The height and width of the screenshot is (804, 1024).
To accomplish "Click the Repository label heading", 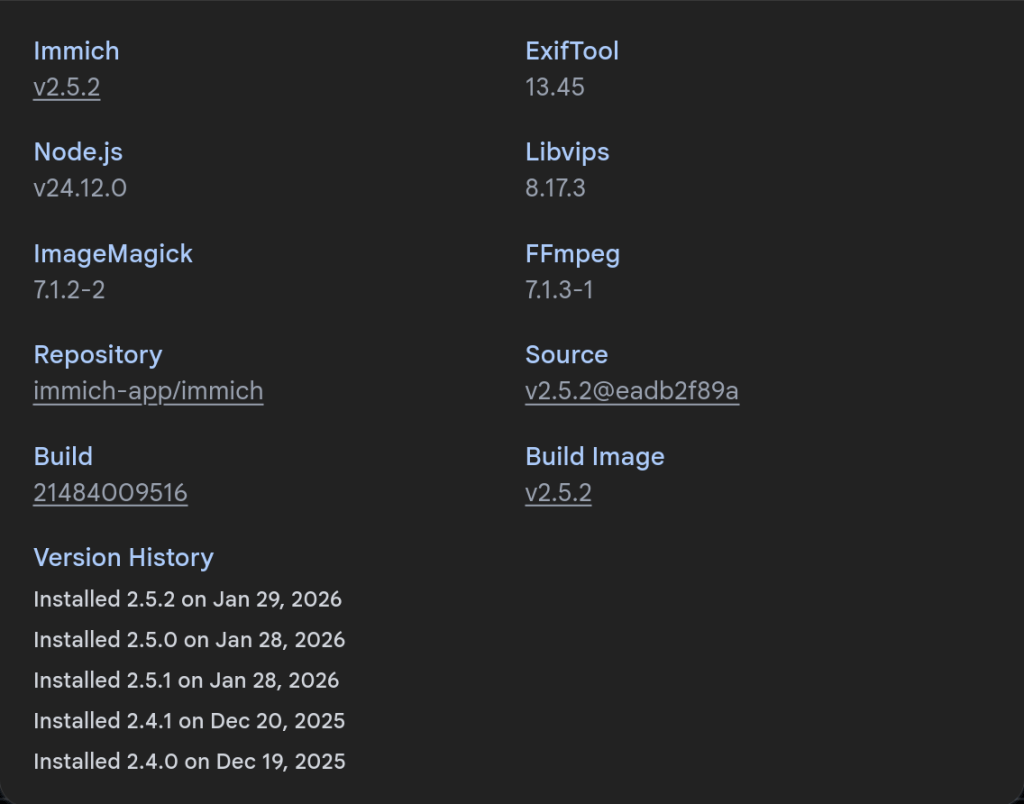I will 97,355.
